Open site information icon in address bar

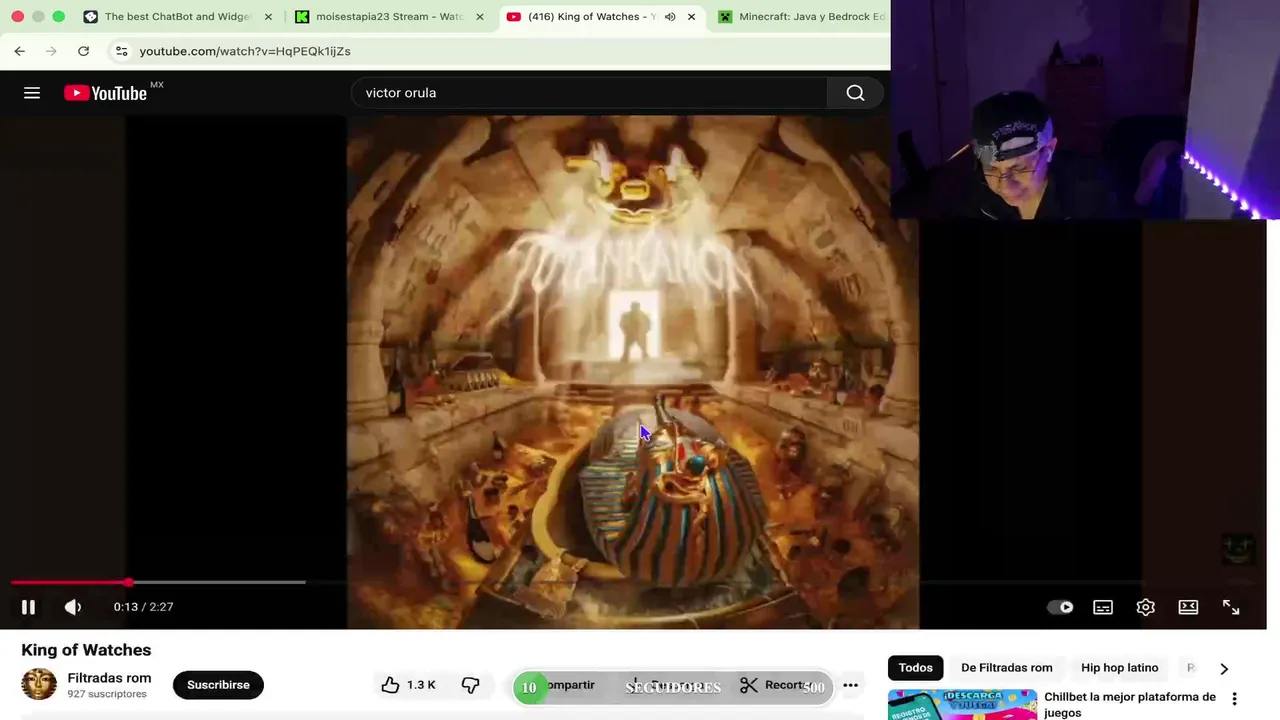121,51
